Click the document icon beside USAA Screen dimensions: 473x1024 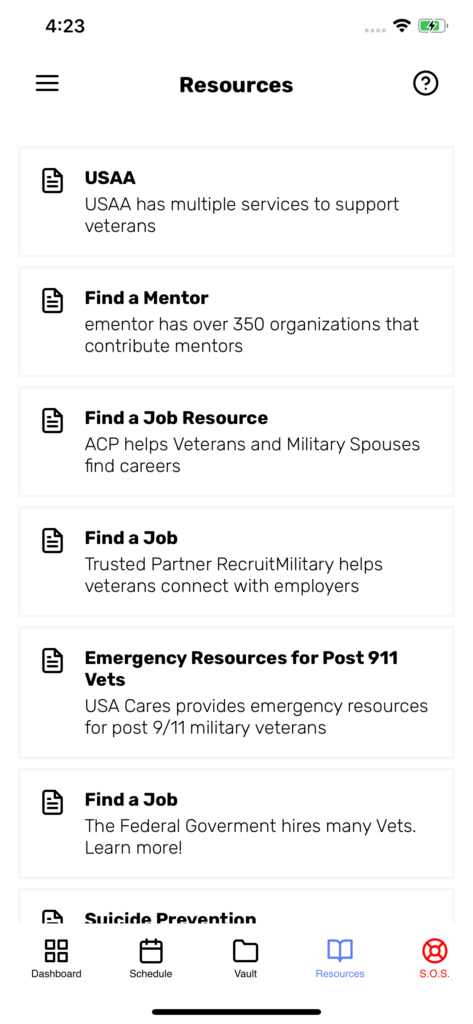coord(53,180)
